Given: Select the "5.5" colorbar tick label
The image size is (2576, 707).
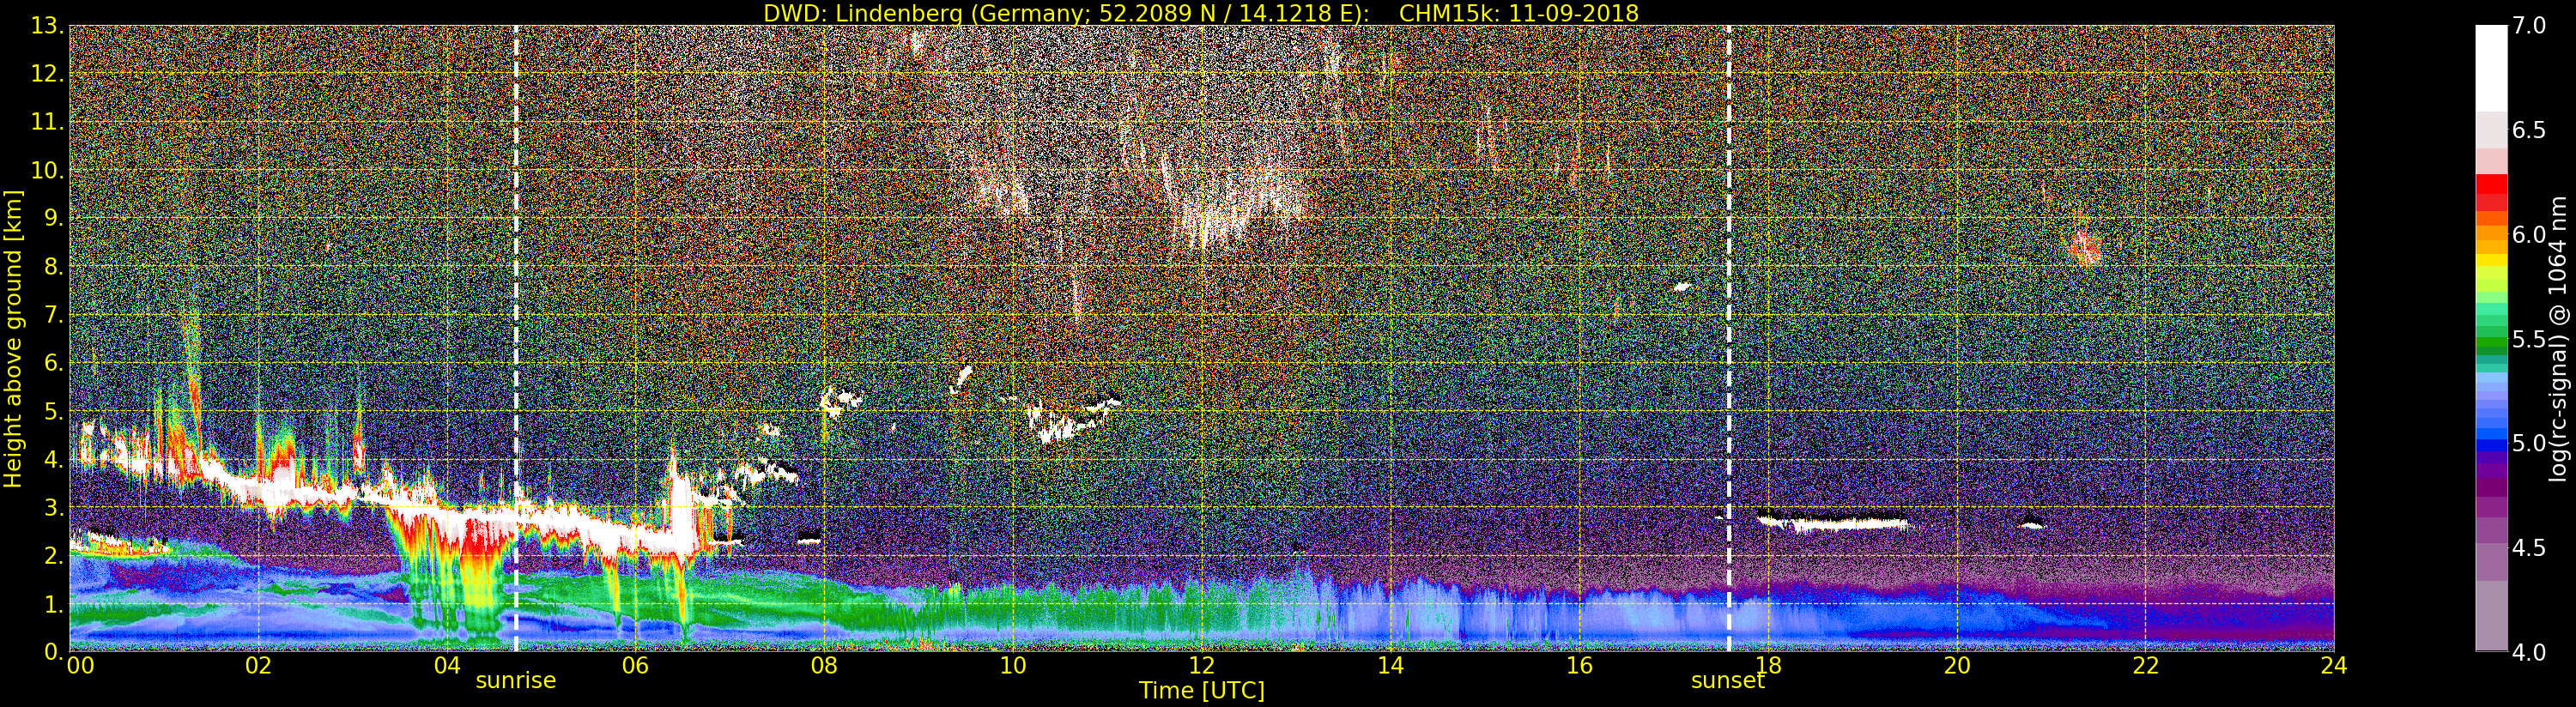Looking at the screenshot, I should [x=2529, y=339].
